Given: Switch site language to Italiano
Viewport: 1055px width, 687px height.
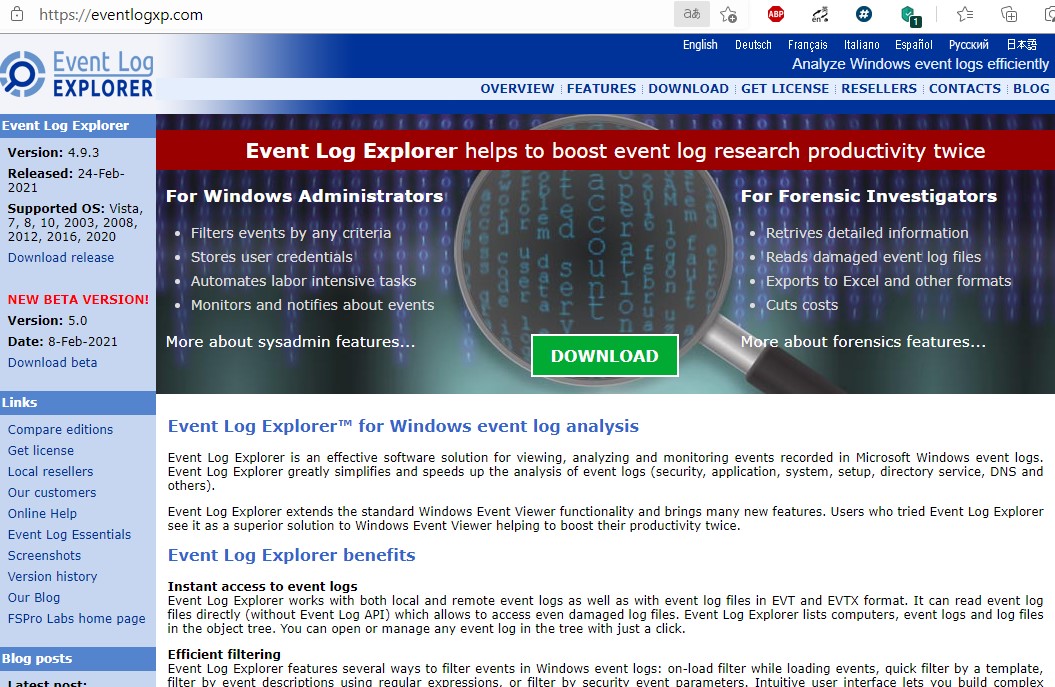Looking at the screenshot, I should pos(861,45).
